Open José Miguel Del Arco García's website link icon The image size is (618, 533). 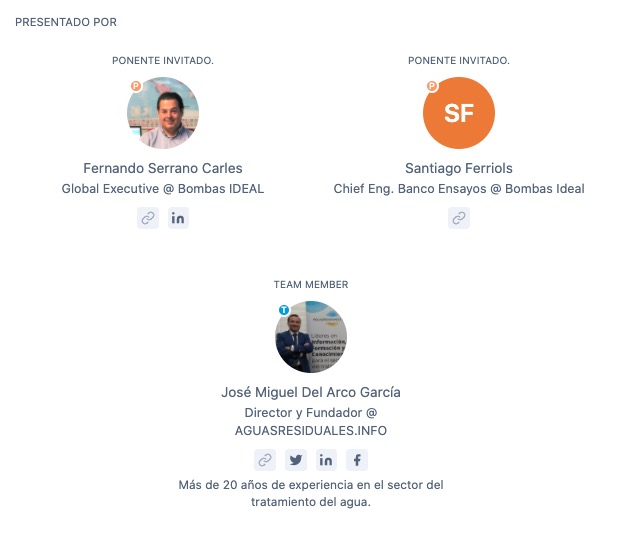pos(265,460)
